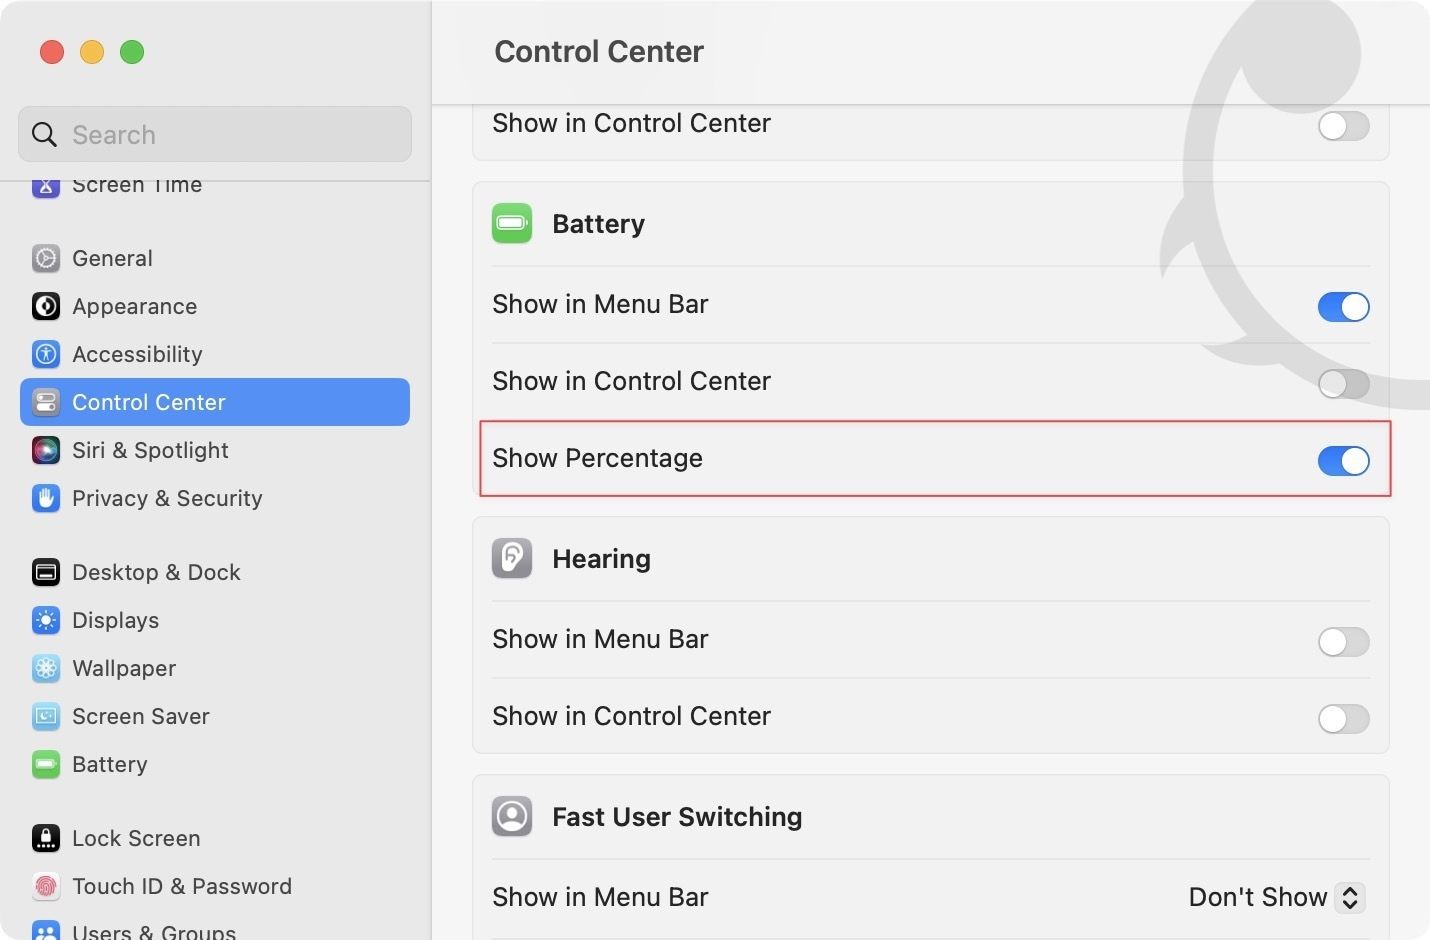Open Lock Screen settings pane
The height and width of the screenshot is (940, 1430).
point(136,838)
